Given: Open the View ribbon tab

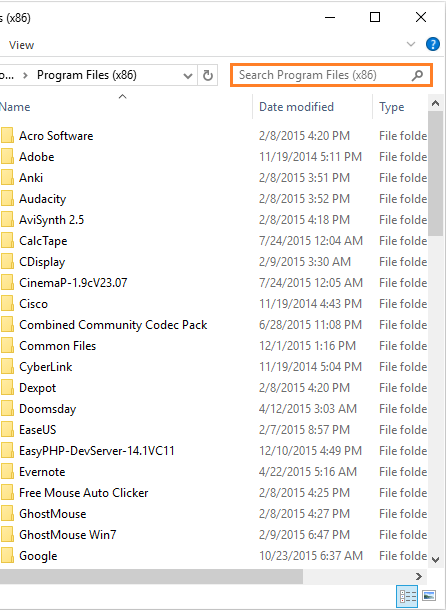Looking at the screenshot, I should [21, 45].
